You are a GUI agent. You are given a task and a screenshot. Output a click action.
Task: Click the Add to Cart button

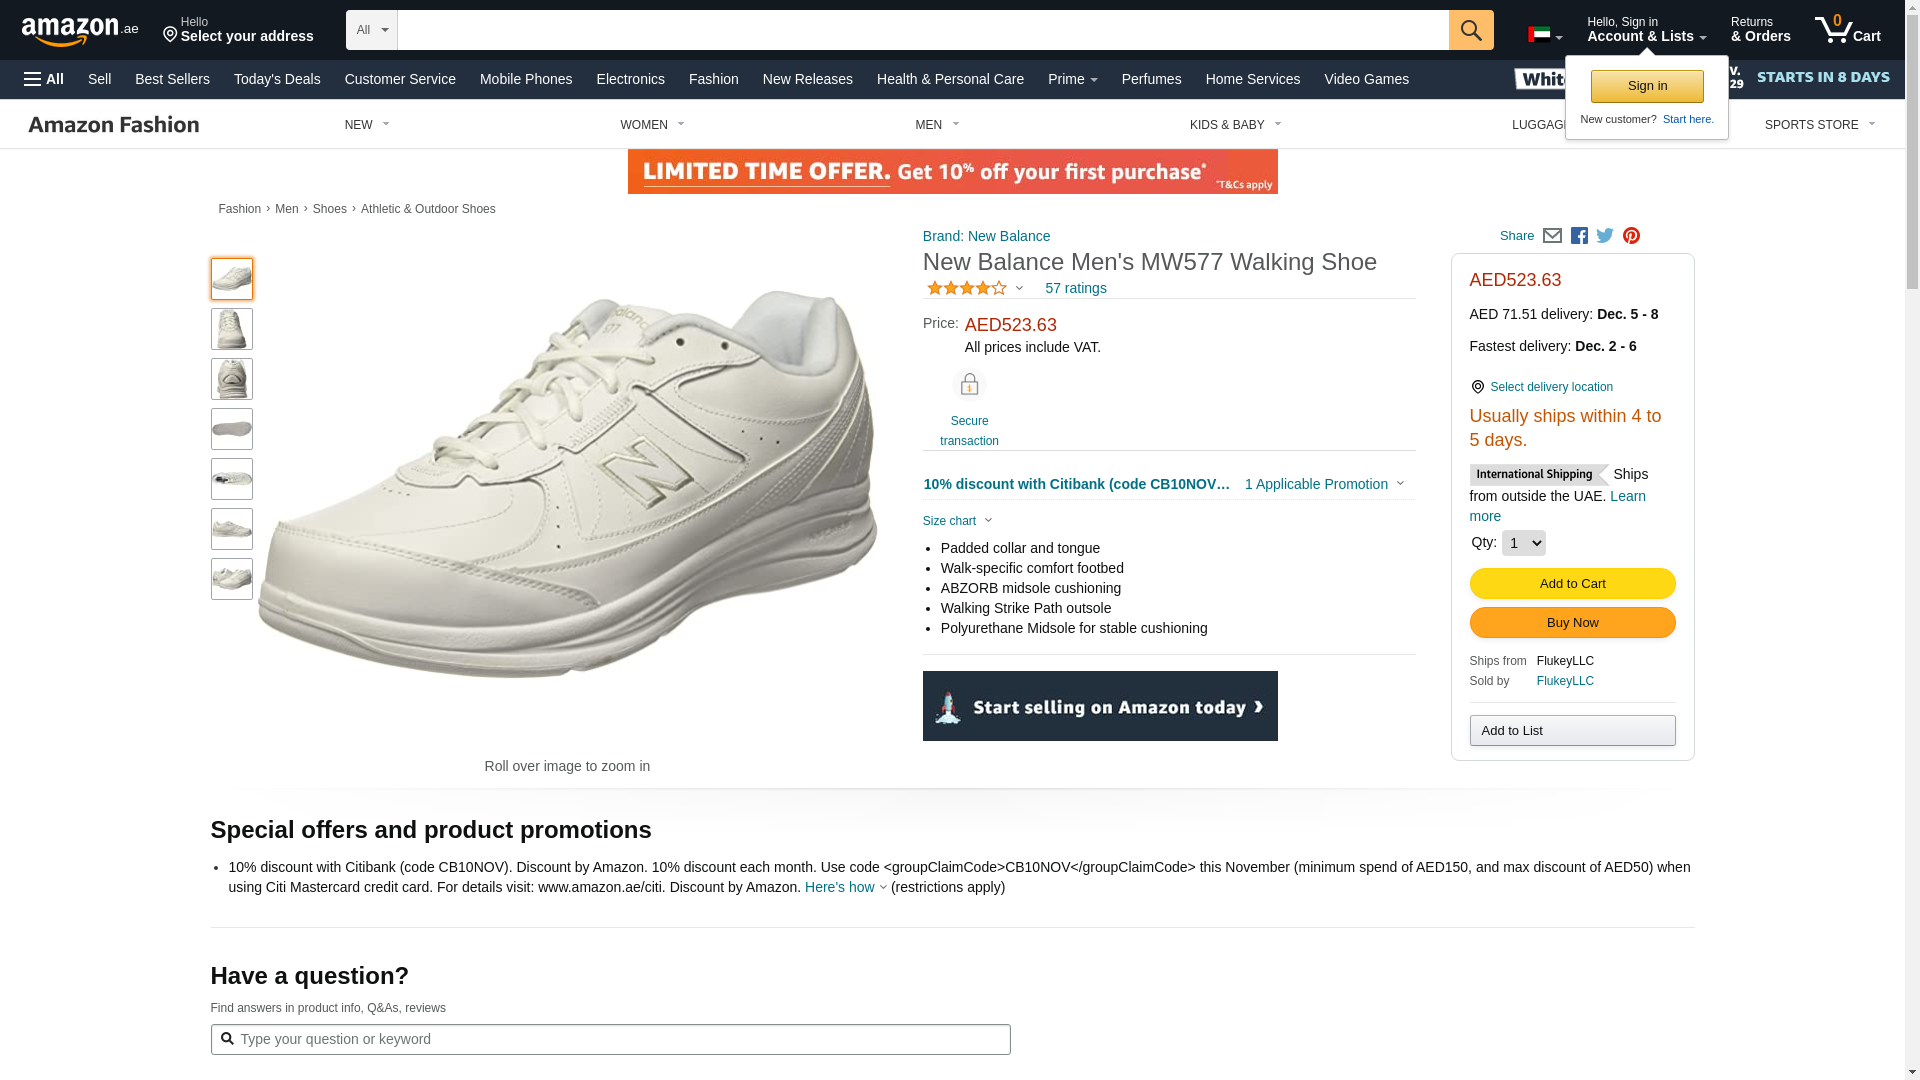1572,584
